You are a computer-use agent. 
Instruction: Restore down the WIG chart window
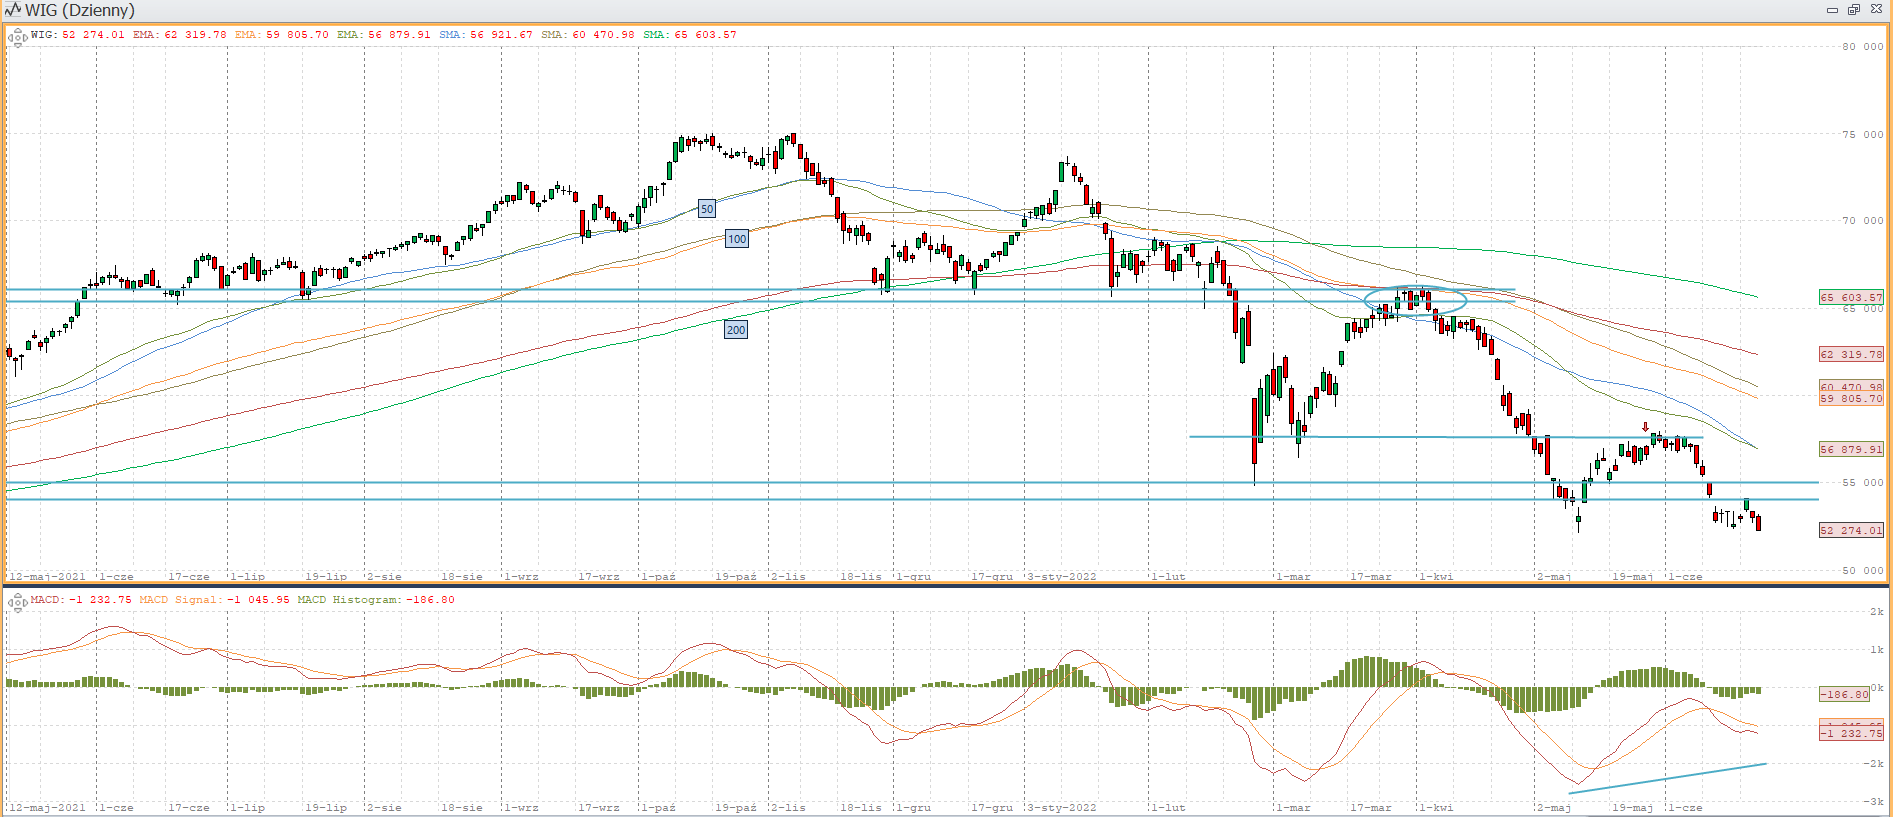click(1853, 10)
